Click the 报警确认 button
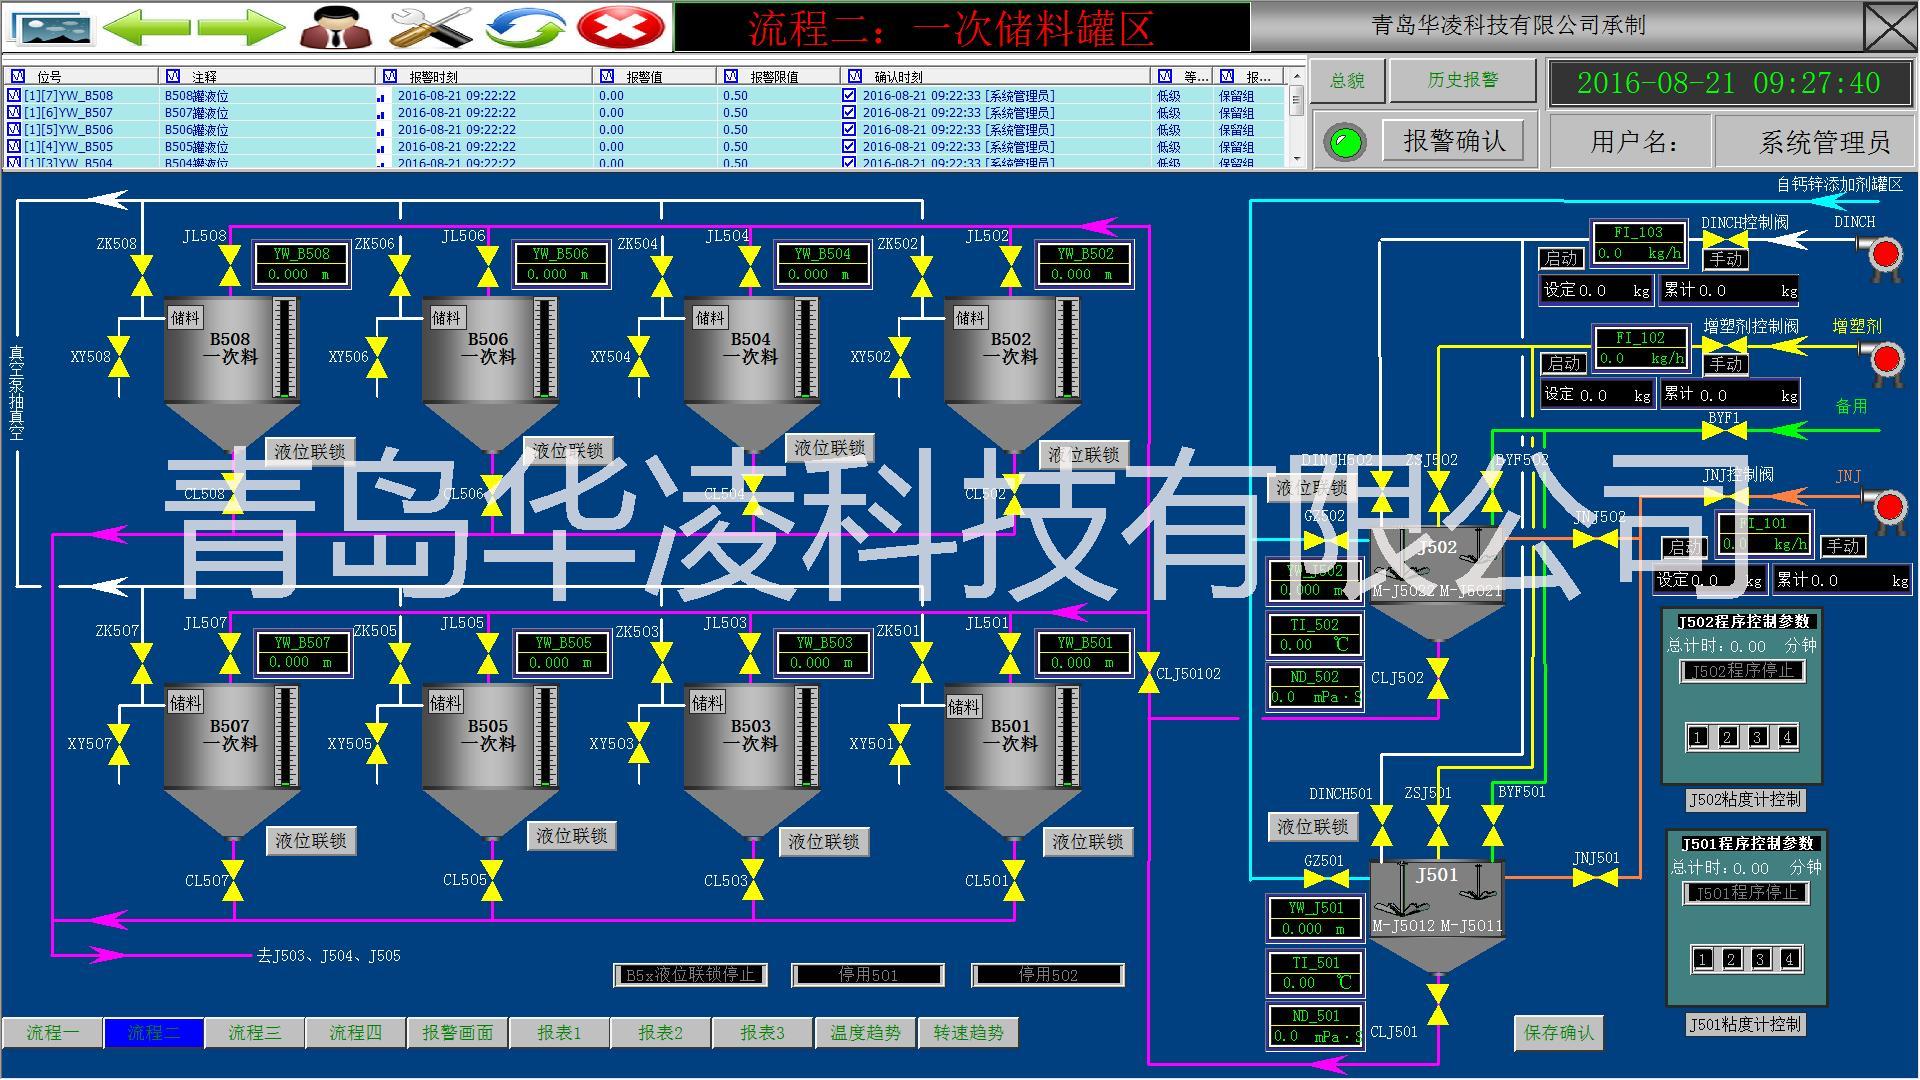The width and height of the screenshot is (1920, 1080). click(x=1454, y=141)
